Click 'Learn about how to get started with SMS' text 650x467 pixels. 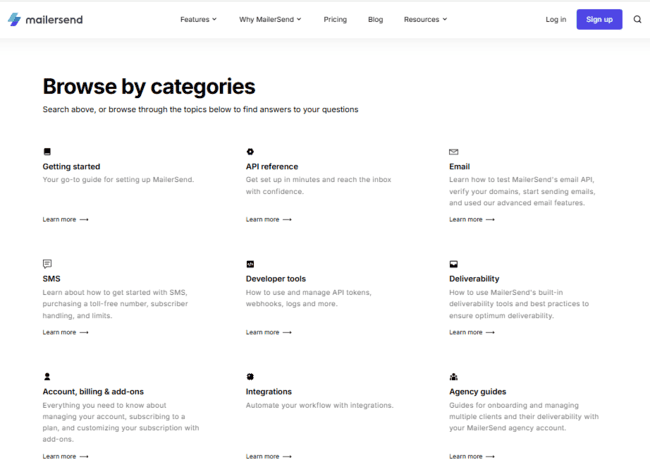[115, 304]
